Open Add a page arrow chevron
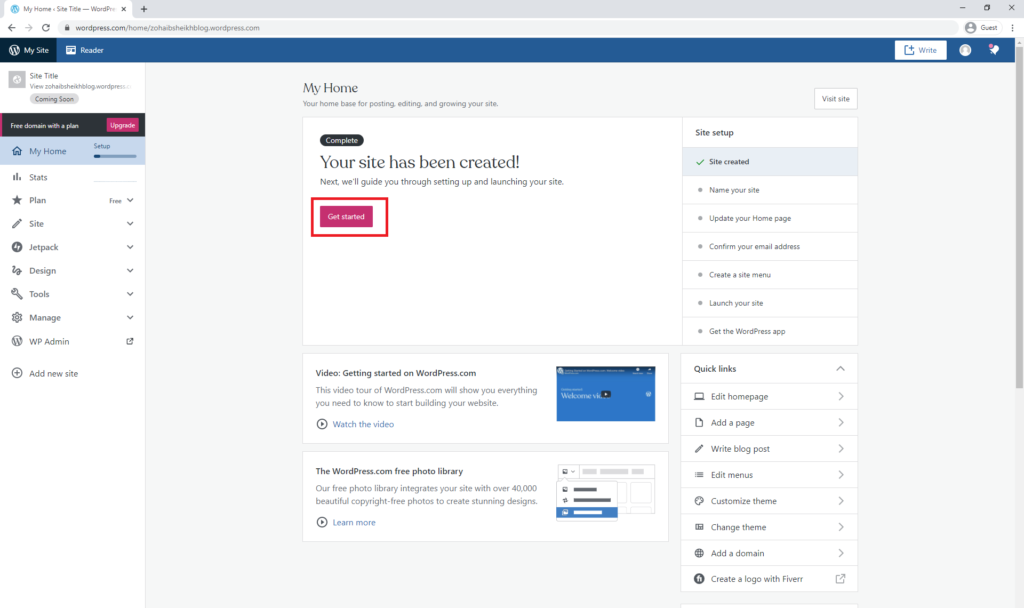Image resolution: width=1024 pixels, height=608 pixels. [841, 423]
